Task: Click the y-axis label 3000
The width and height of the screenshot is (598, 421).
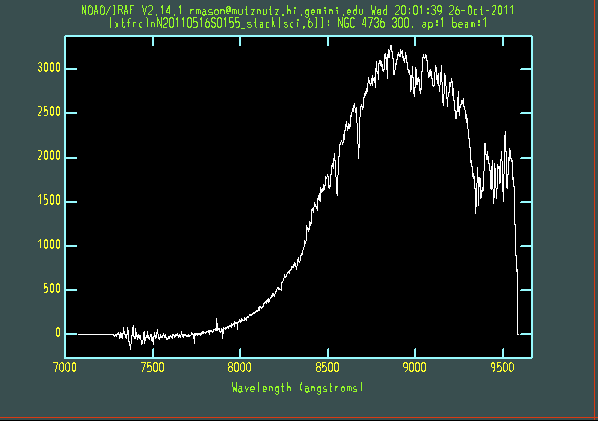Action: (49, 68)
